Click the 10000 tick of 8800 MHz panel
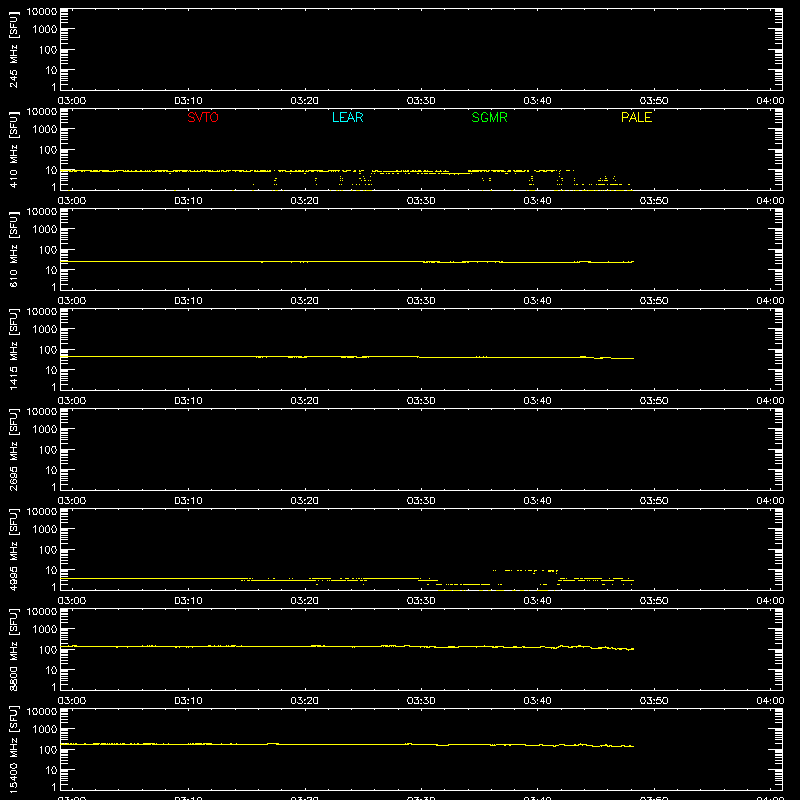800x800 pixels. click(x=42, y=612)
